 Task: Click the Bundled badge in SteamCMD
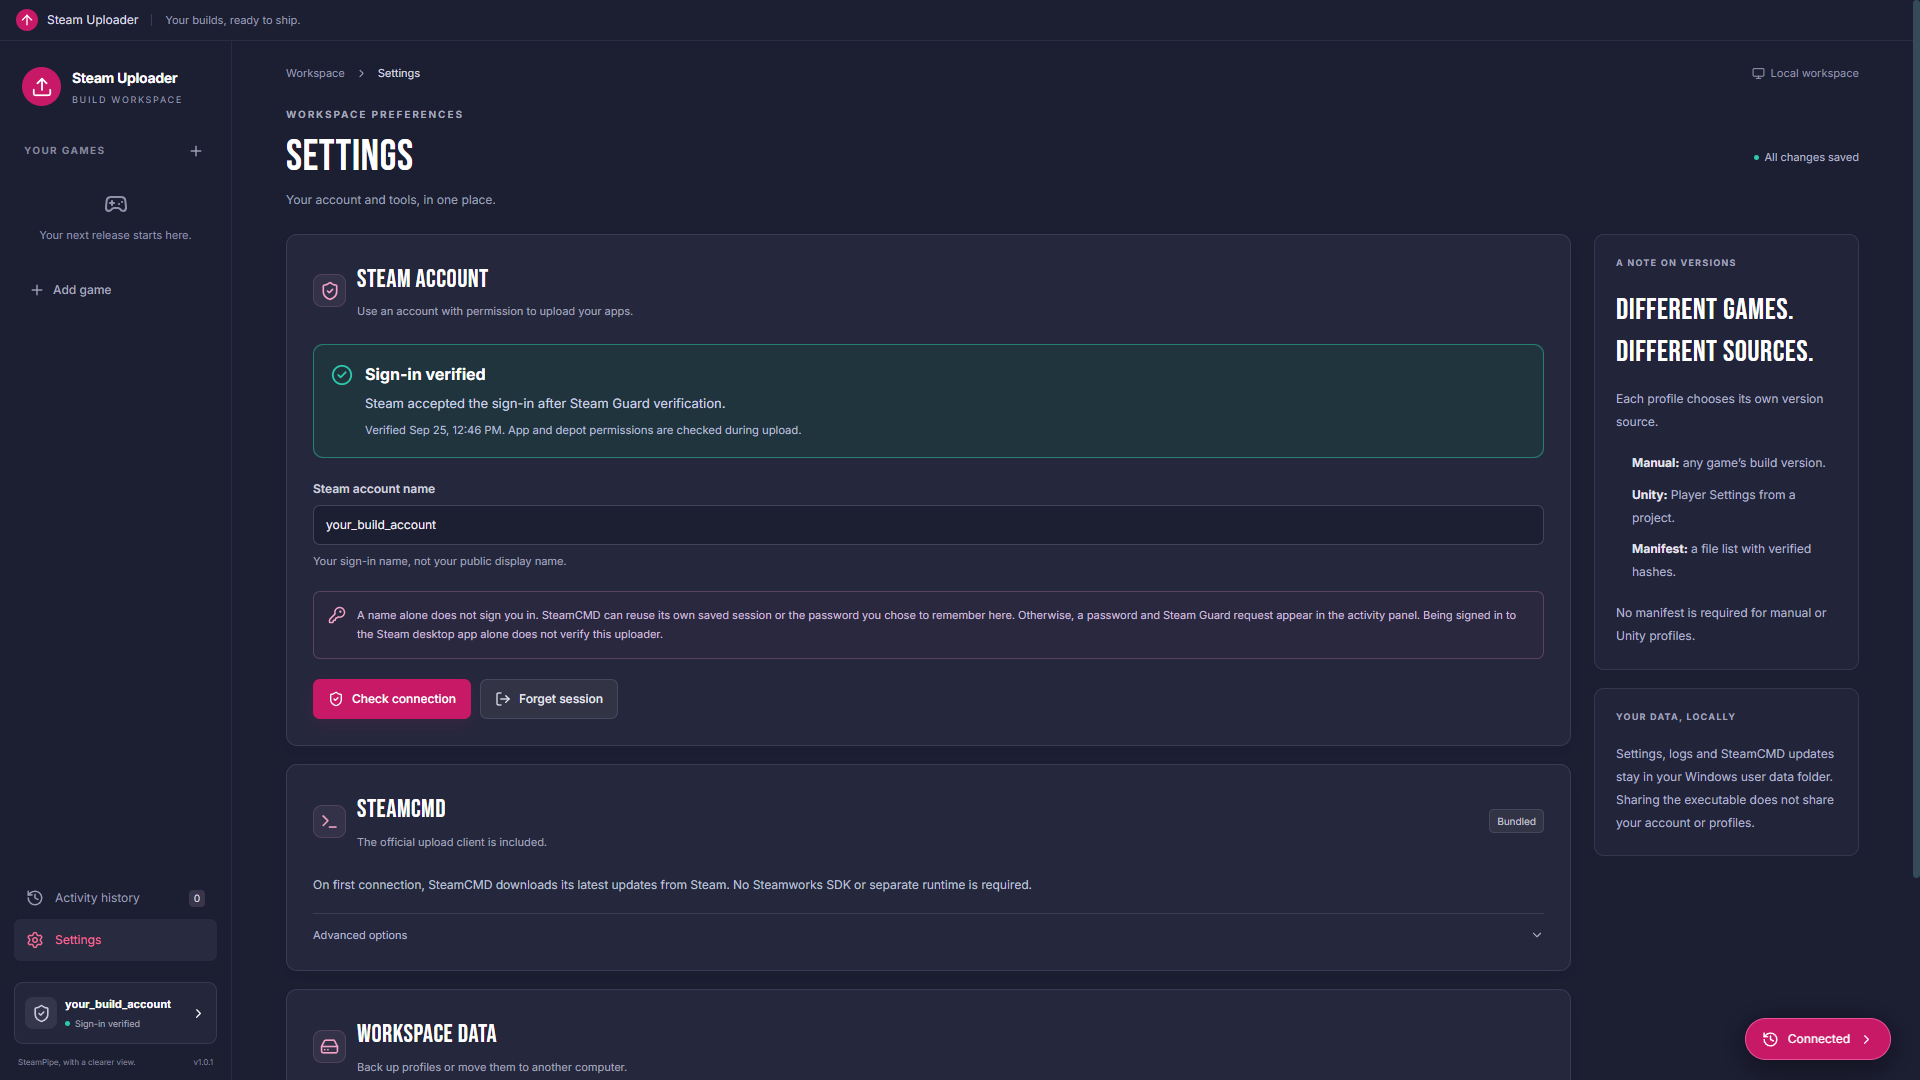pos(1516,821)
